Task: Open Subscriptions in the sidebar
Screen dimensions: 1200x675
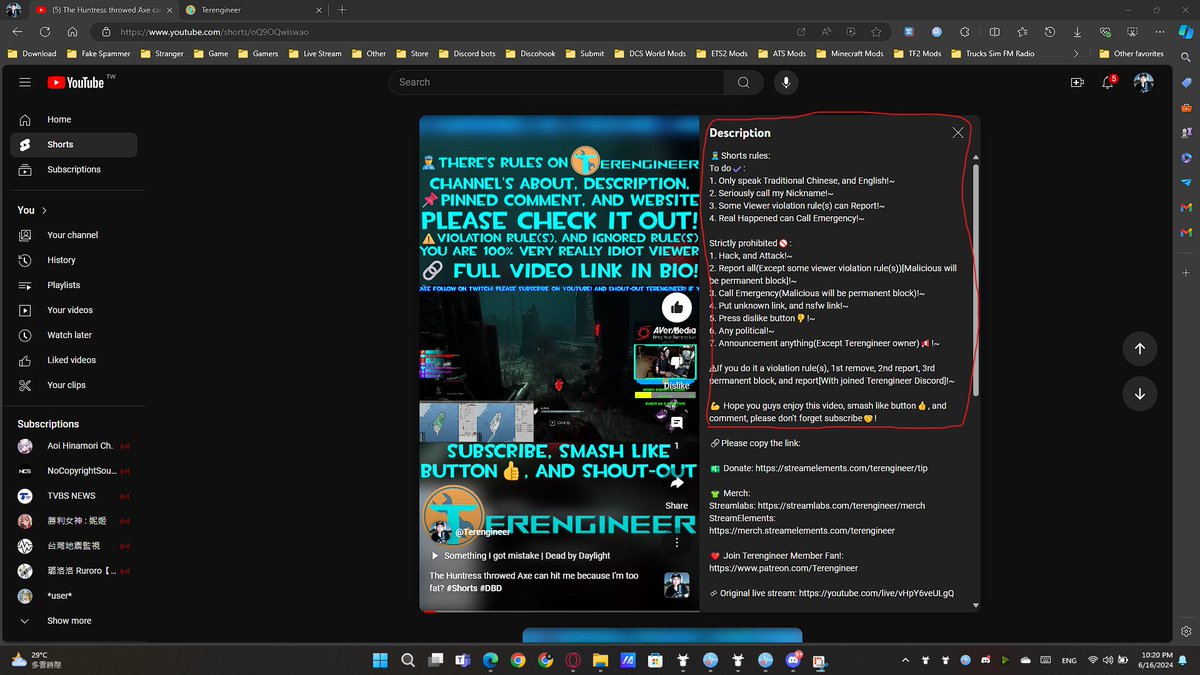Action: (74, 169)
